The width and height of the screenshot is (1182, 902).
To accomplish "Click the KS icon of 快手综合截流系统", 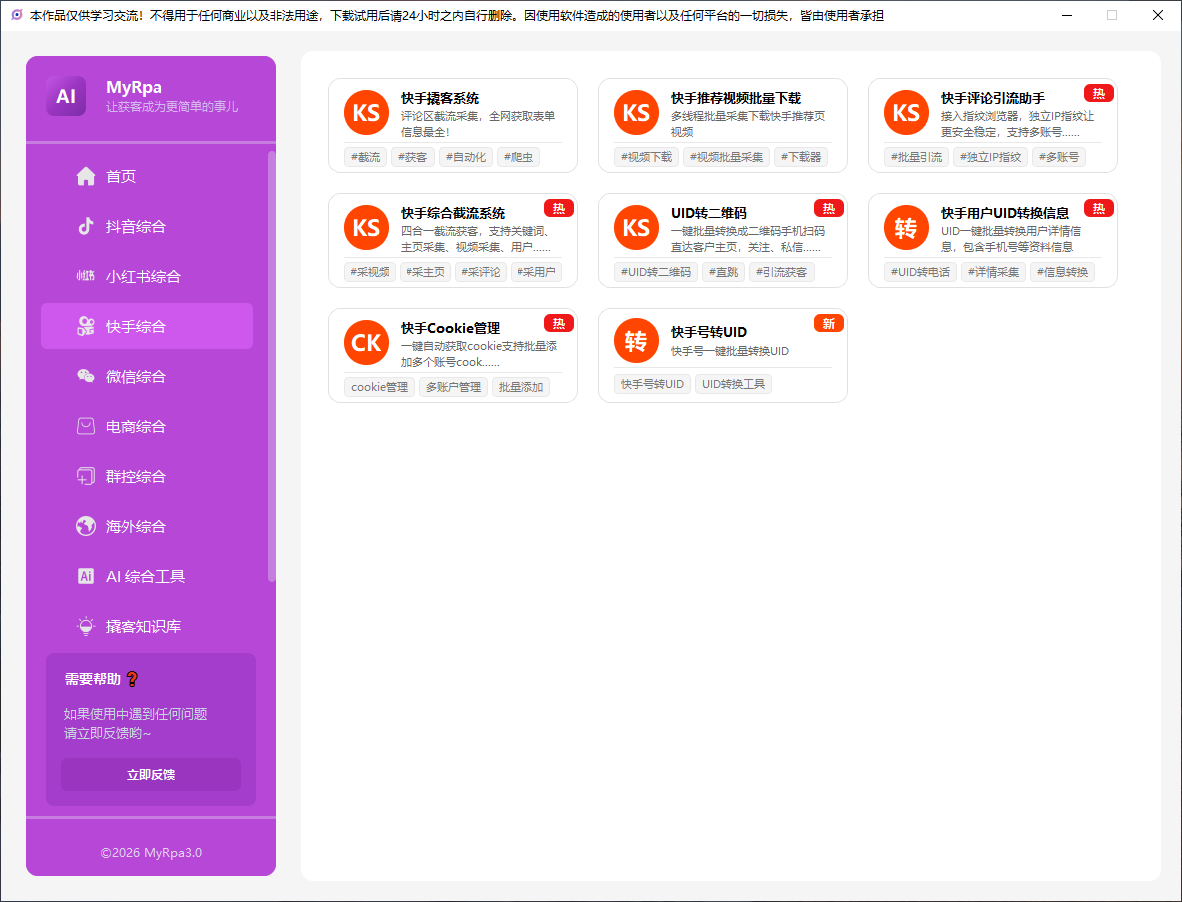I will pyautogui.click(x=366, y=228).
